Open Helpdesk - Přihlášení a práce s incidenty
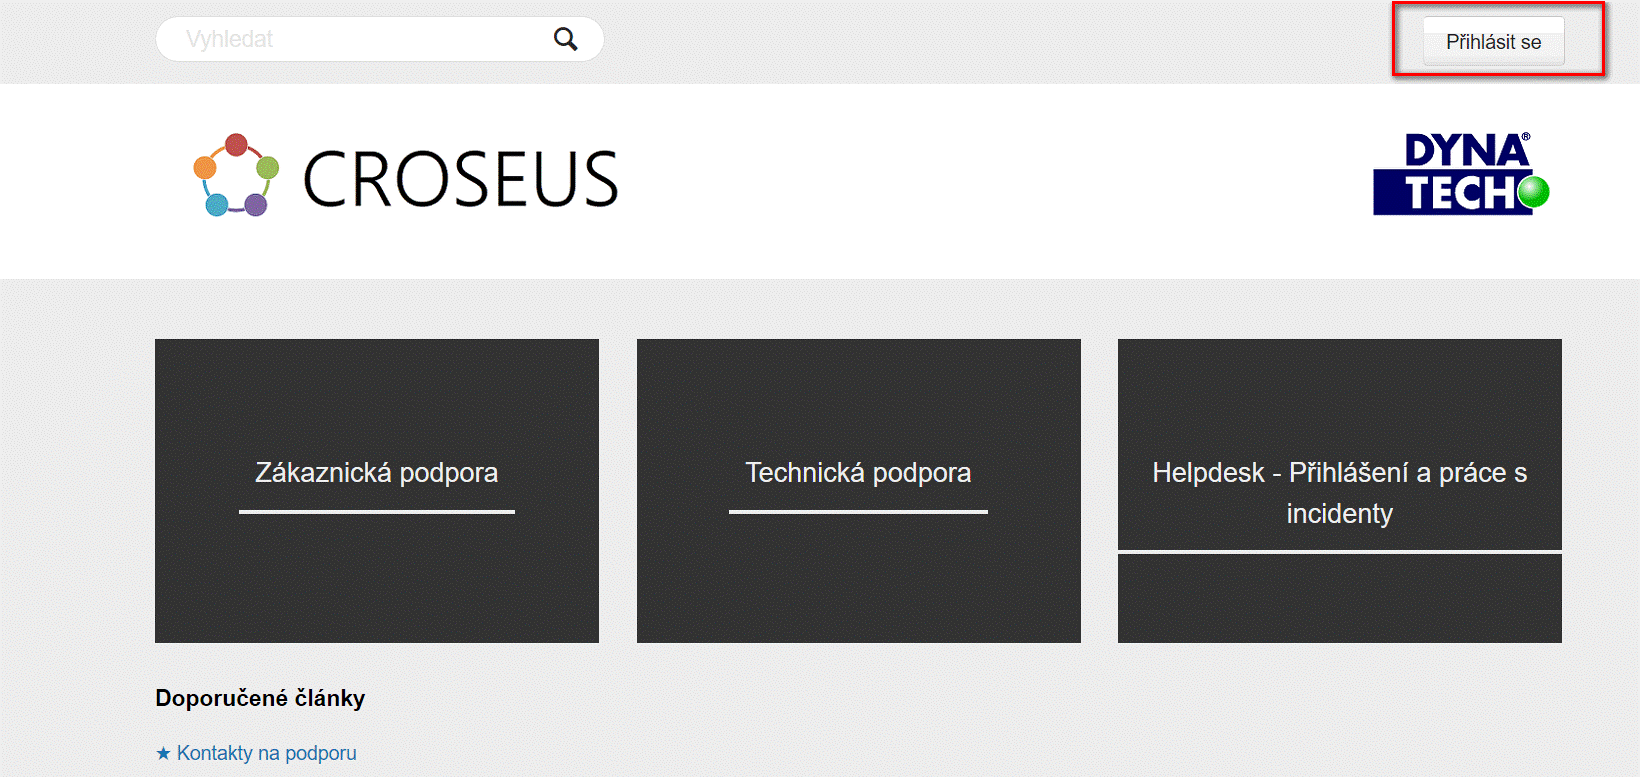This screenshot has height=777, width=1640. (x=1340, y=491)
